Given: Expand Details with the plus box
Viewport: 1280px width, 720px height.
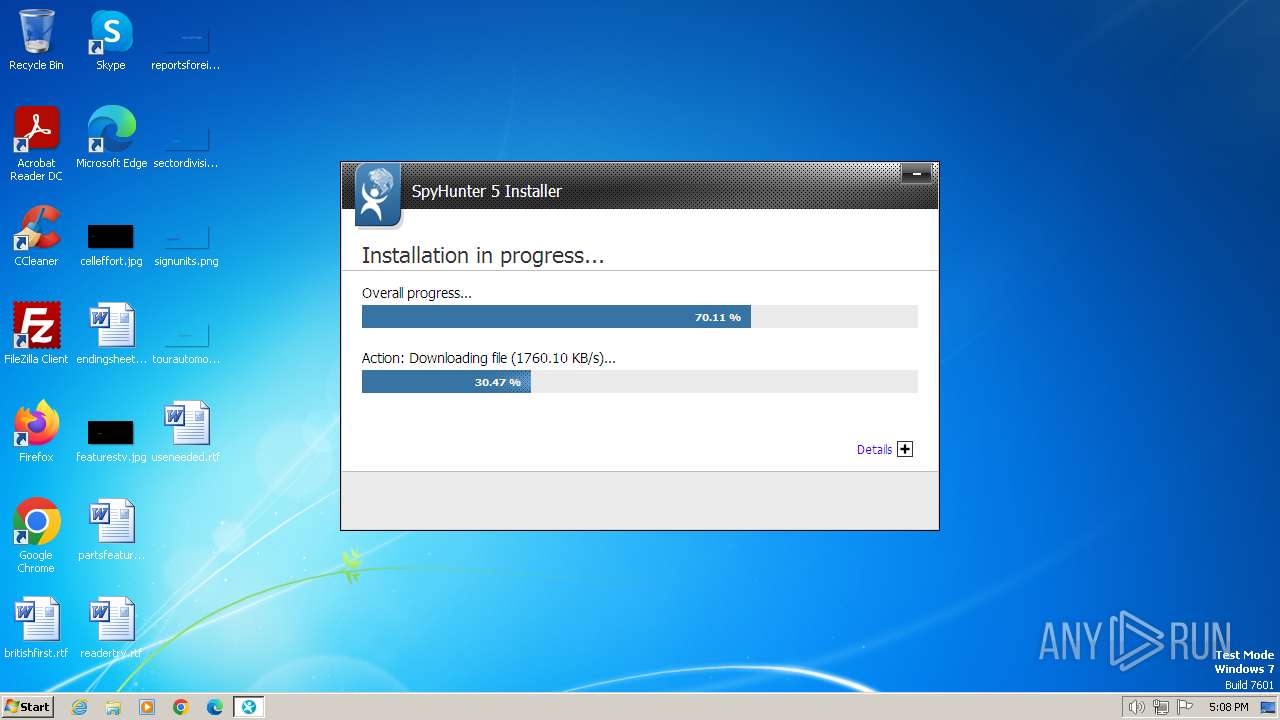Looking at the screenshot, I should 905,449.
